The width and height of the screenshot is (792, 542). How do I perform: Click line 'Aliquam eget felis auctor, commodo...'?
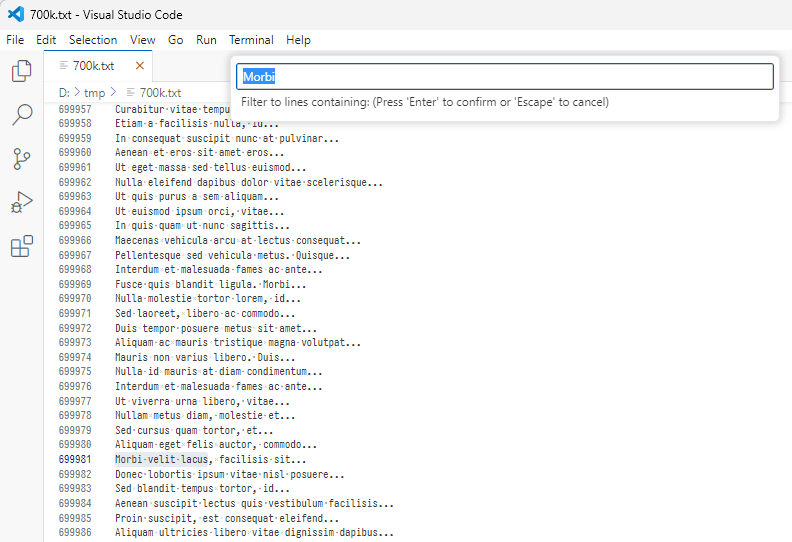216,445
